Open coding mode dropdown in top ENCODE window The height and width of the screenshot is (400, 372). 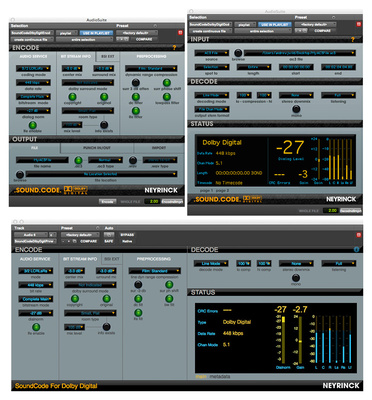[33, 69]
